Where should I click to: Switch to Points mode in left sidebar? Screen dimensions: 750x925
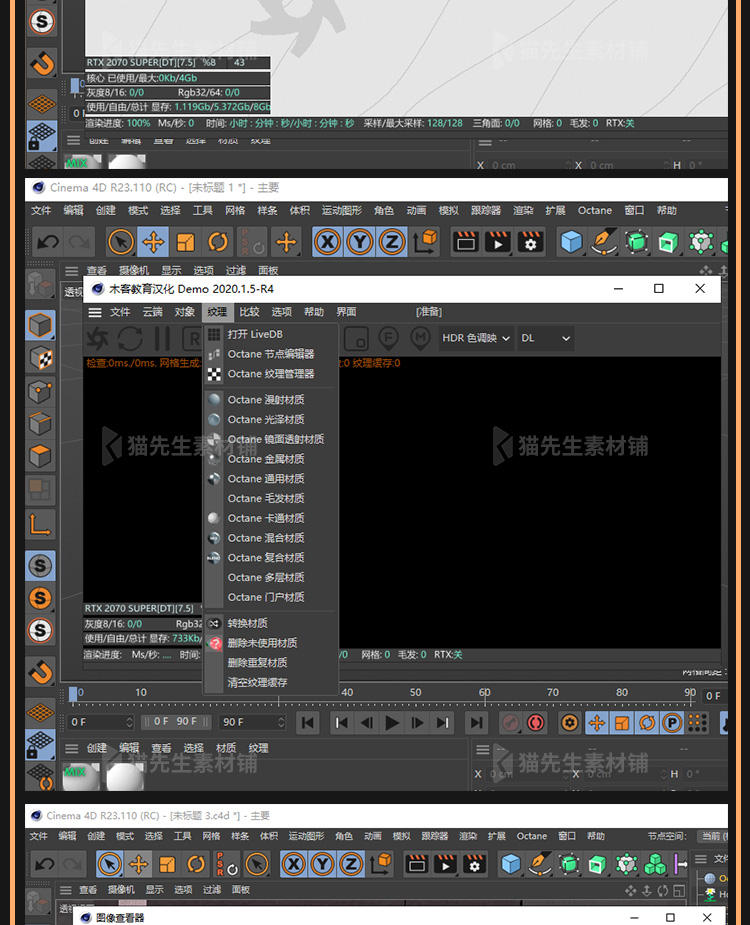(x=40, y=391)
